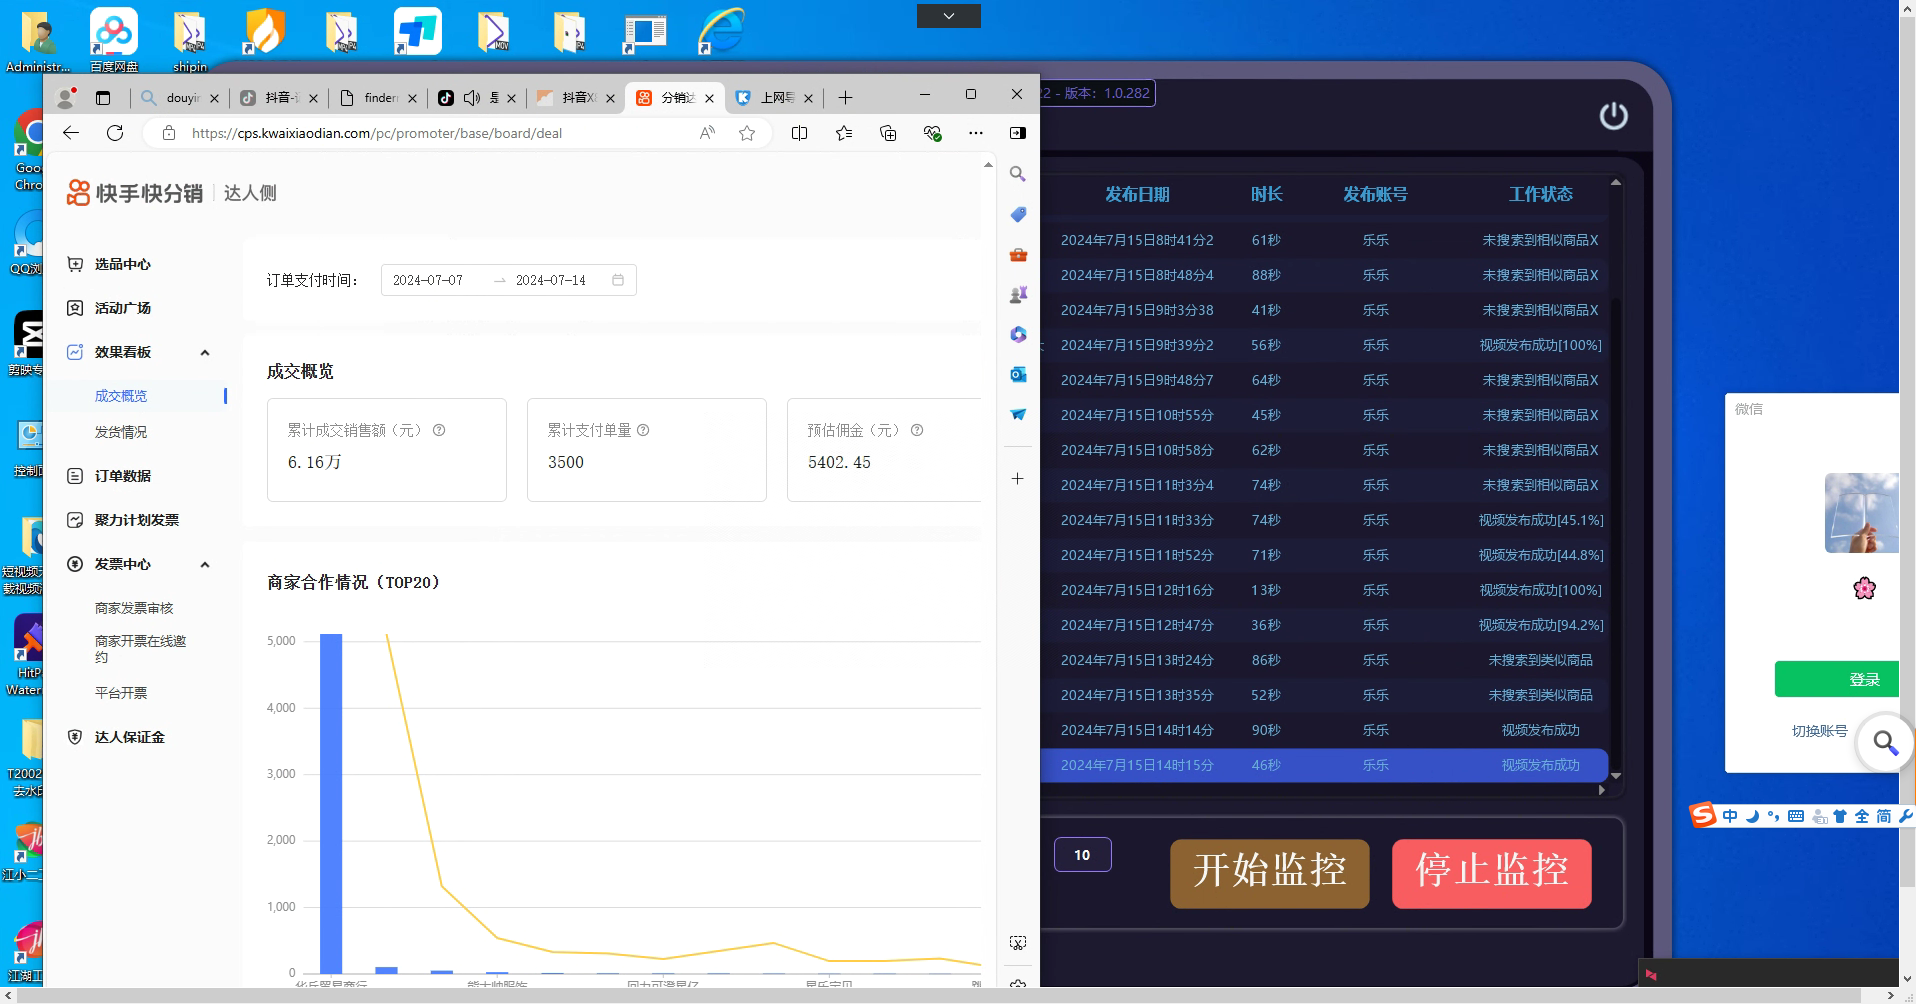This screenshot has width=1916, height=1004.
Task: Open soft keyboard icon on IME bar
Action: click(x=1796, y=816)
